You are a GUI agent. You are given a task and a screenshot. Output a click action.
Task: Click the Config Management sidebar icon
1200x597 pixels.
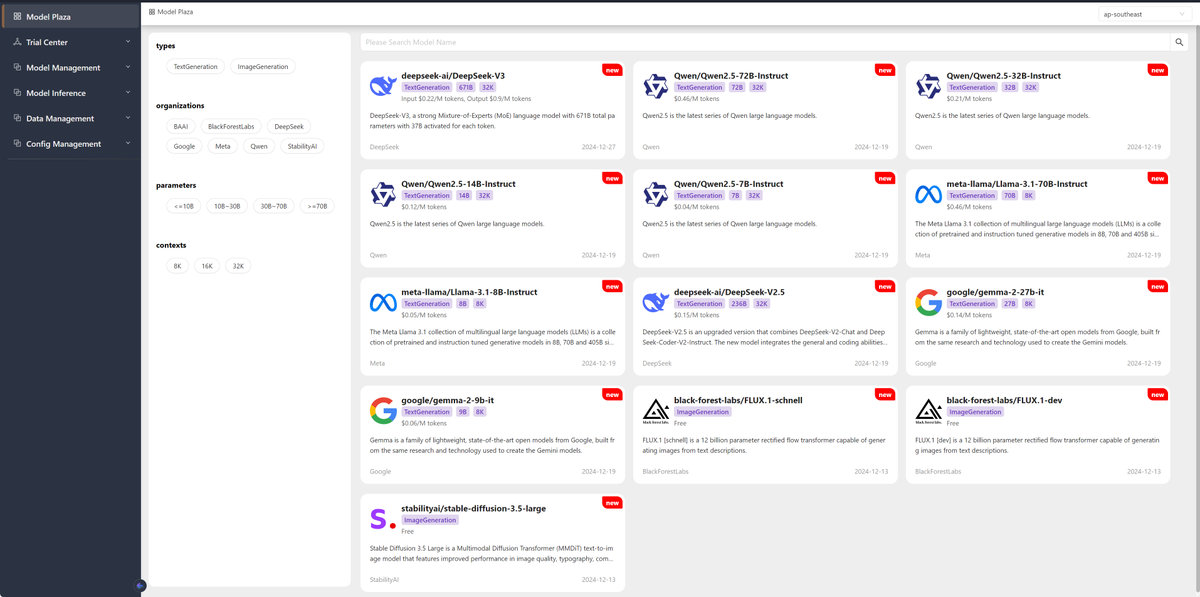pyautogui.click(x=17, y=143)
